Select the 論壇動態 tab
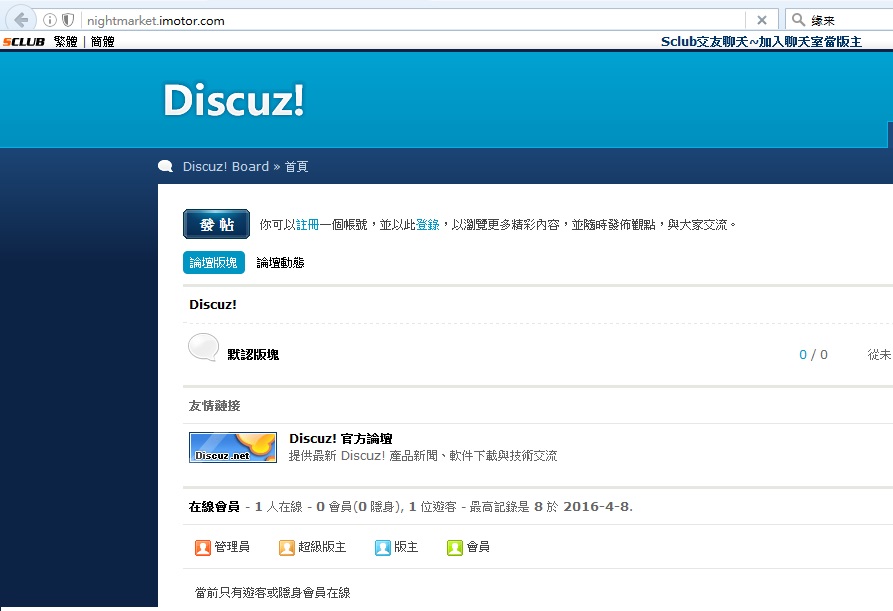Screen dimensions: 893x611 point(280,263)
